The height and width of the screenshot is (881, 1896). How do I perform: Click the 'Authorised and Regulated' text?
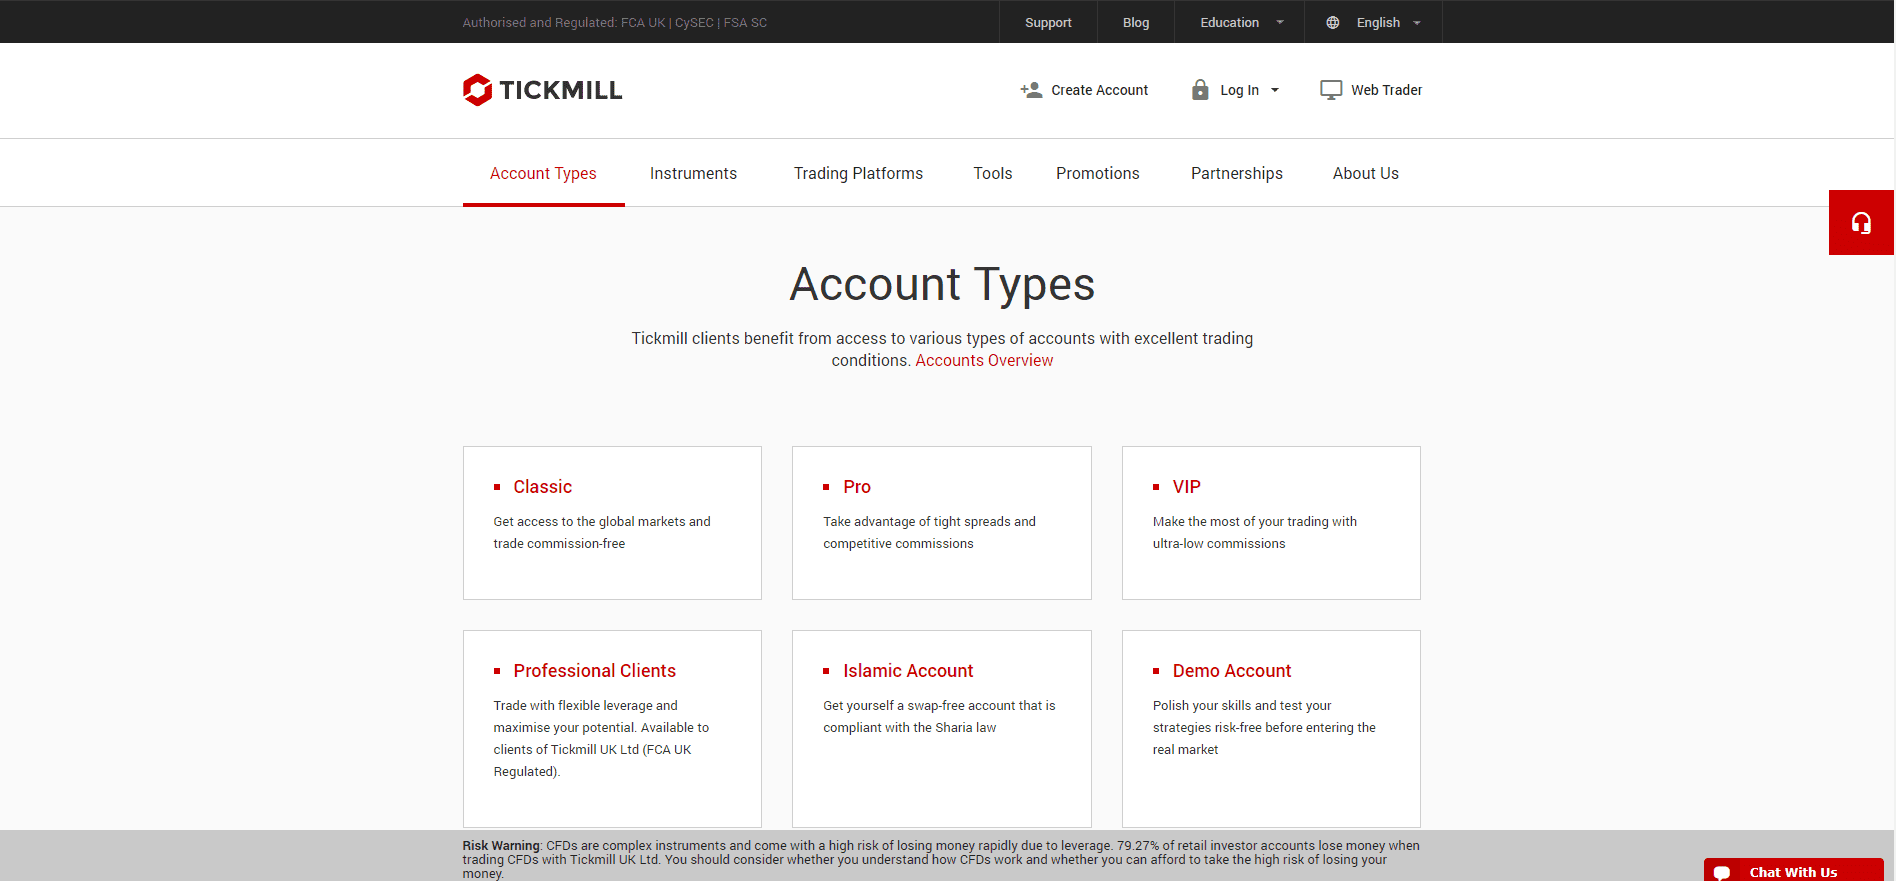615,22
